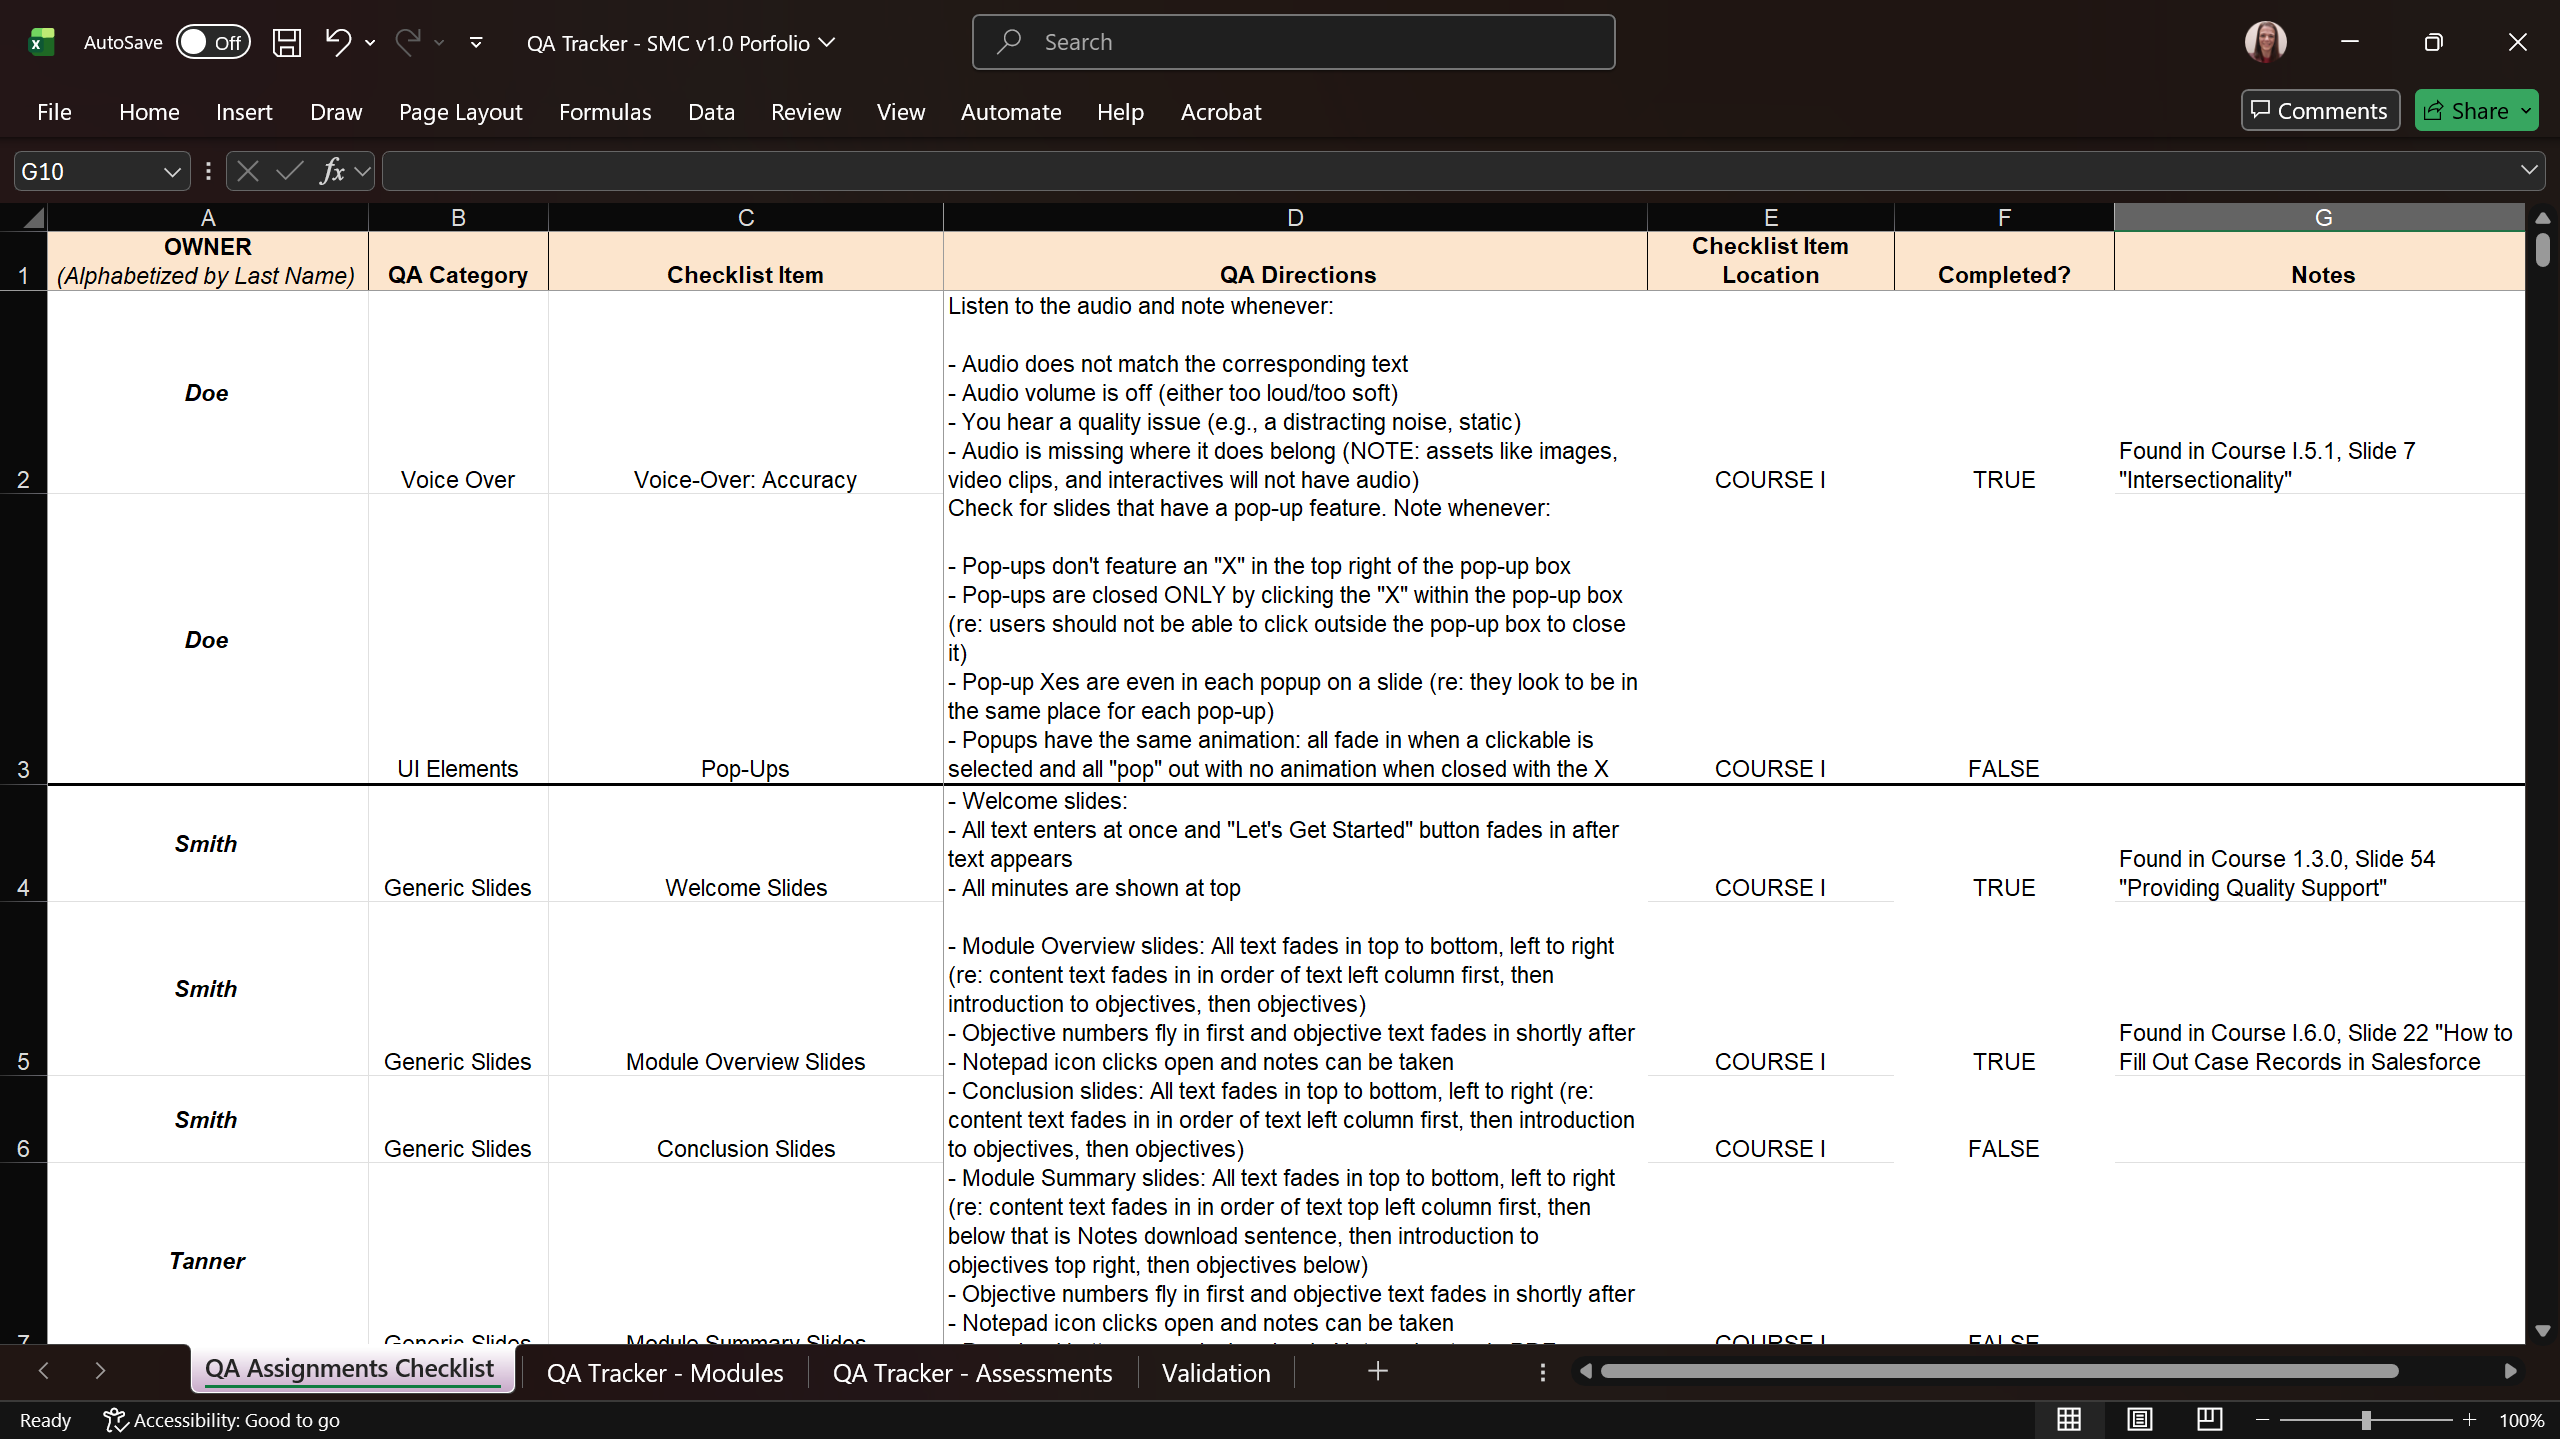This screenshot has width=2560, height=1440.
Task: Switch to QA Tracker - Modules sheet
Action: point(665,1373)
